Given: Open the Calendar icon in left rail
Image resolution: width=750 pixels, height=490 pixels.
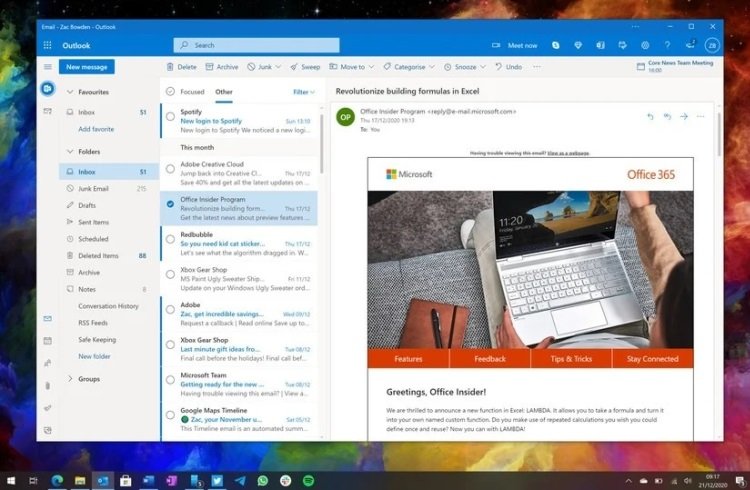Looking at the screenshot, I should pyautogui.click(x=47, y=341).
